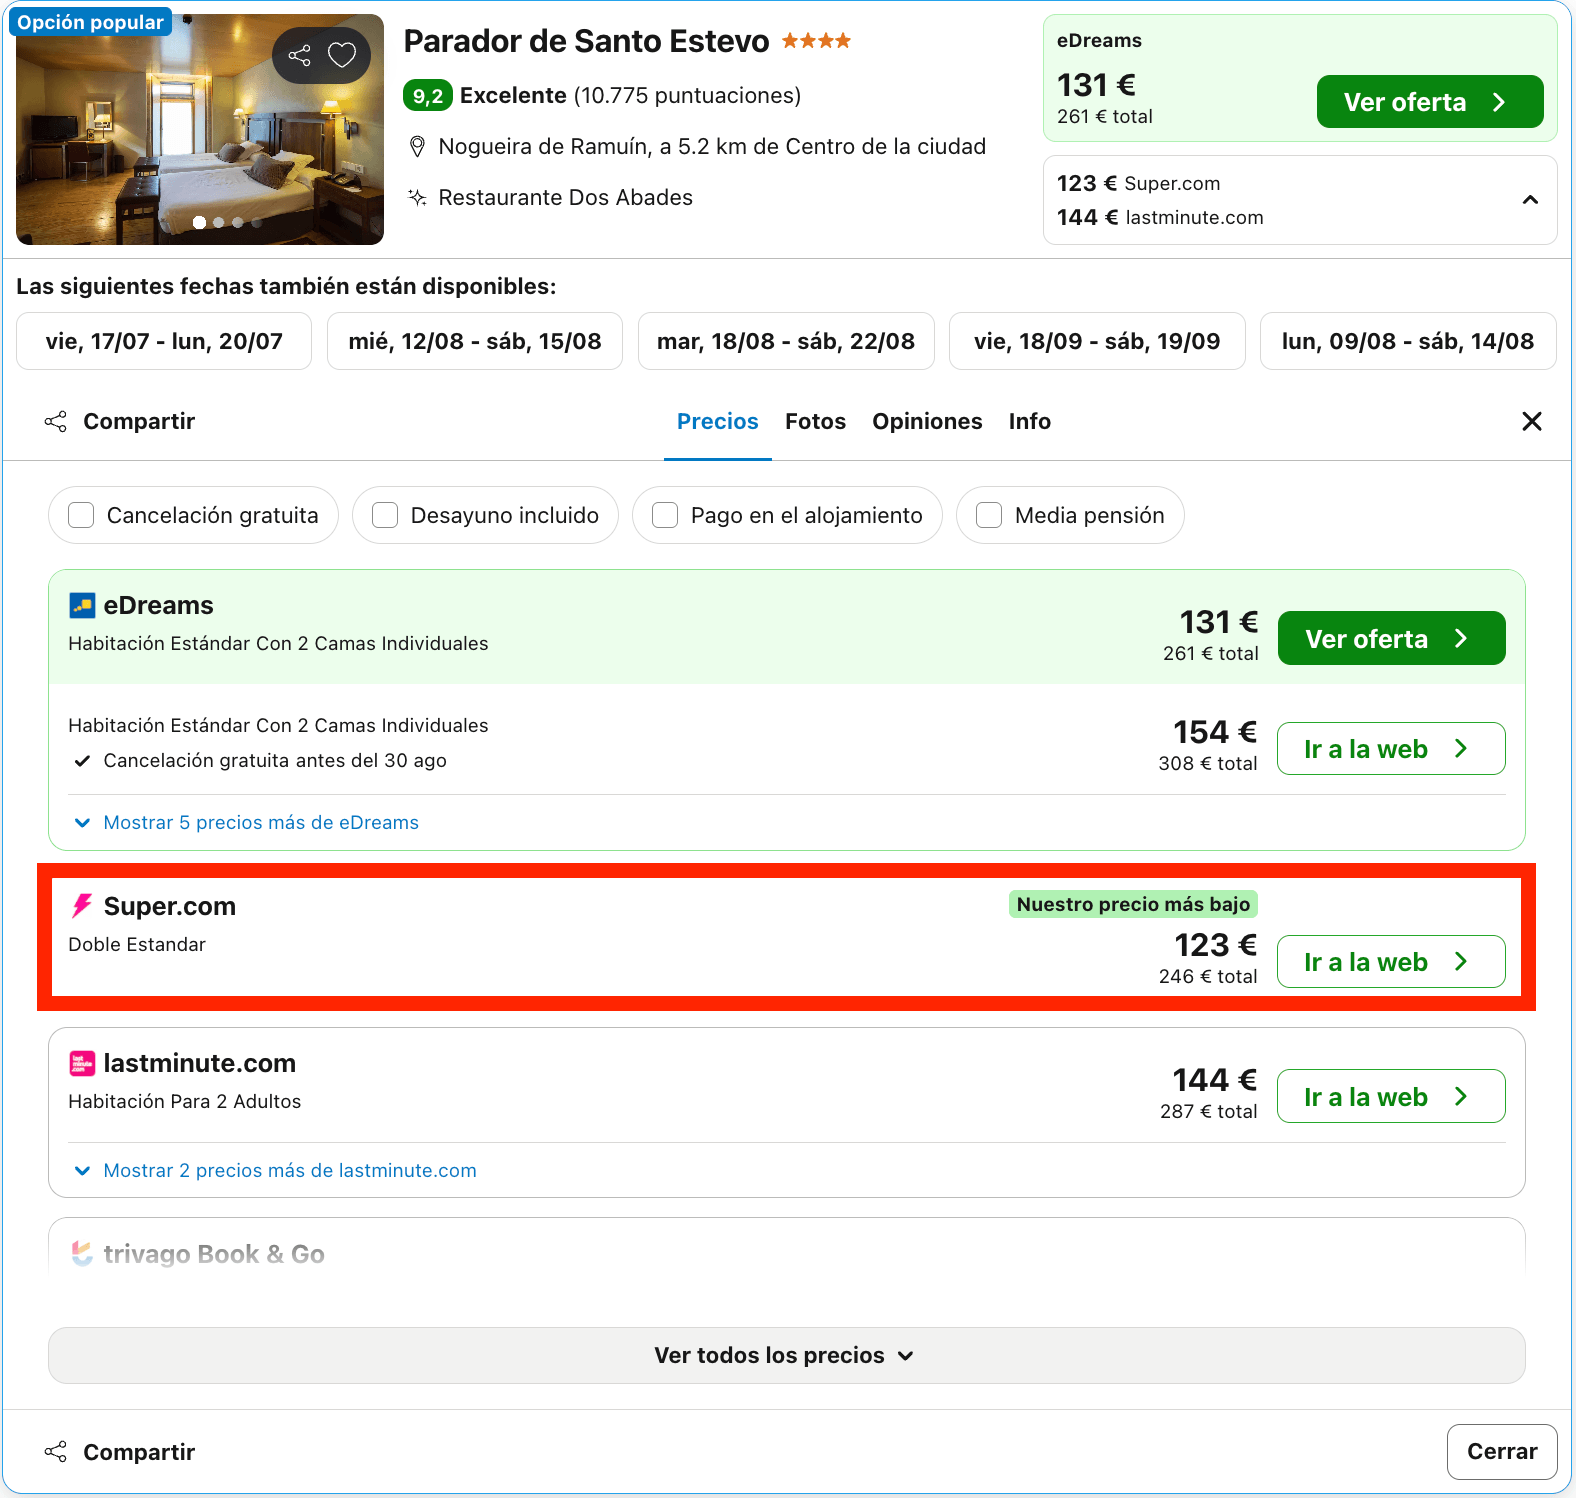The width and height of the screenshot is (1576, 1498).
Task: Enable the Desayuno incluido filter
Action: pos(385,515)
